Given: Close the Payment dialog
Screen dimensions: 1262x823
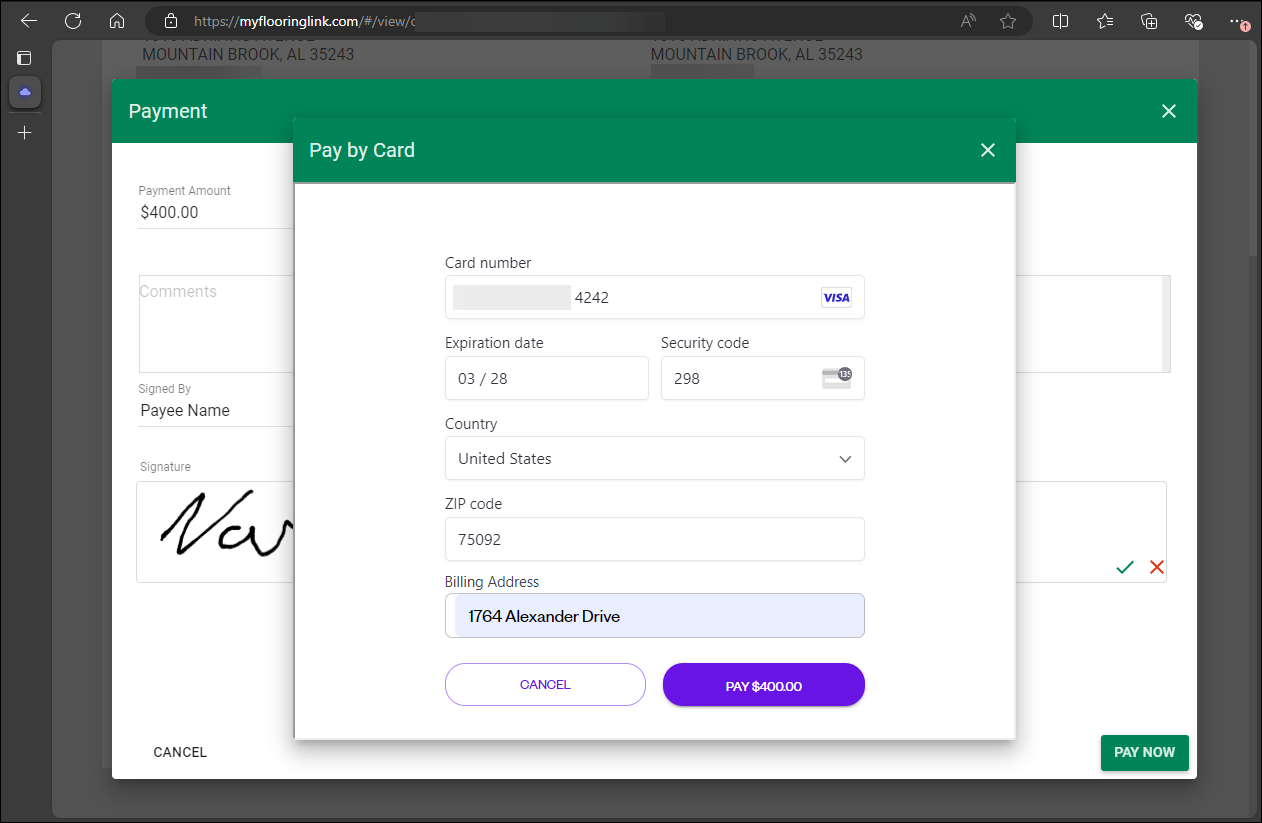Looking at the screenshot, I should [x=1169, y=111].
